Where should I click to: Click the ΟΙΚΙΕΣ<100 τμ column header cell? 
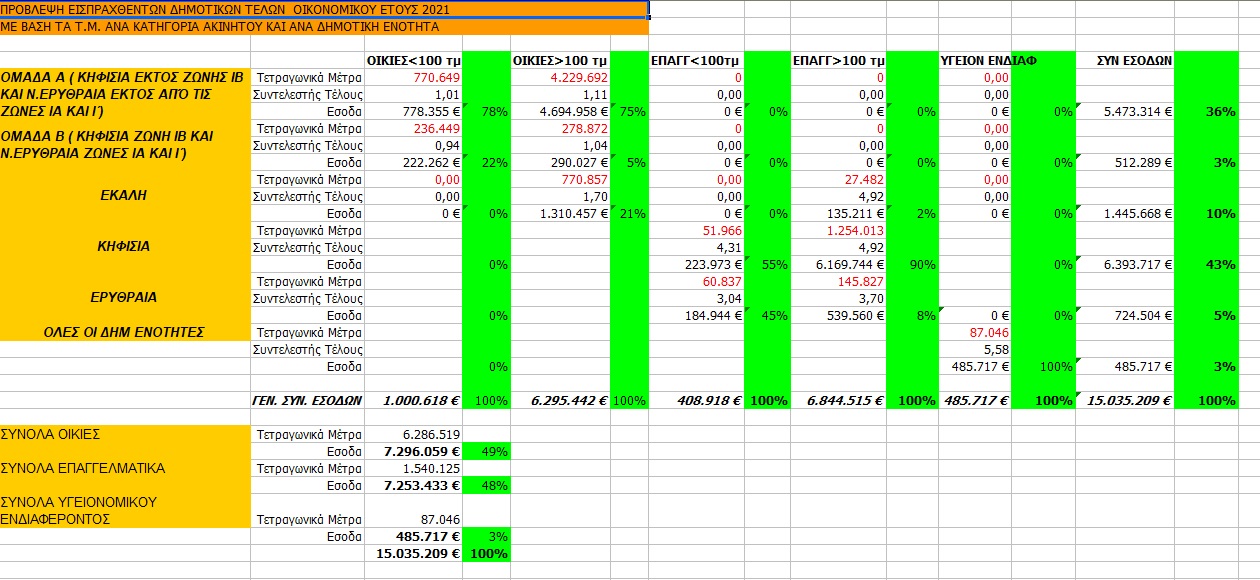414,61
